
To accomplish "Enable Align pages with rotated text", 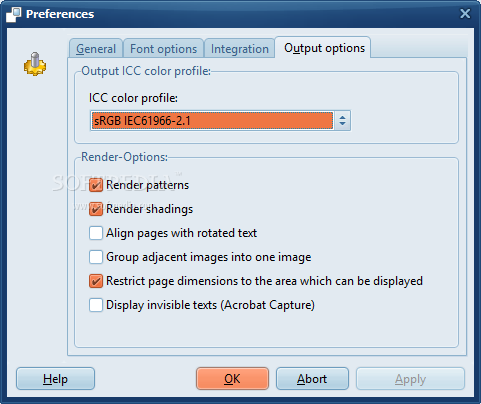I will point(96,233).
